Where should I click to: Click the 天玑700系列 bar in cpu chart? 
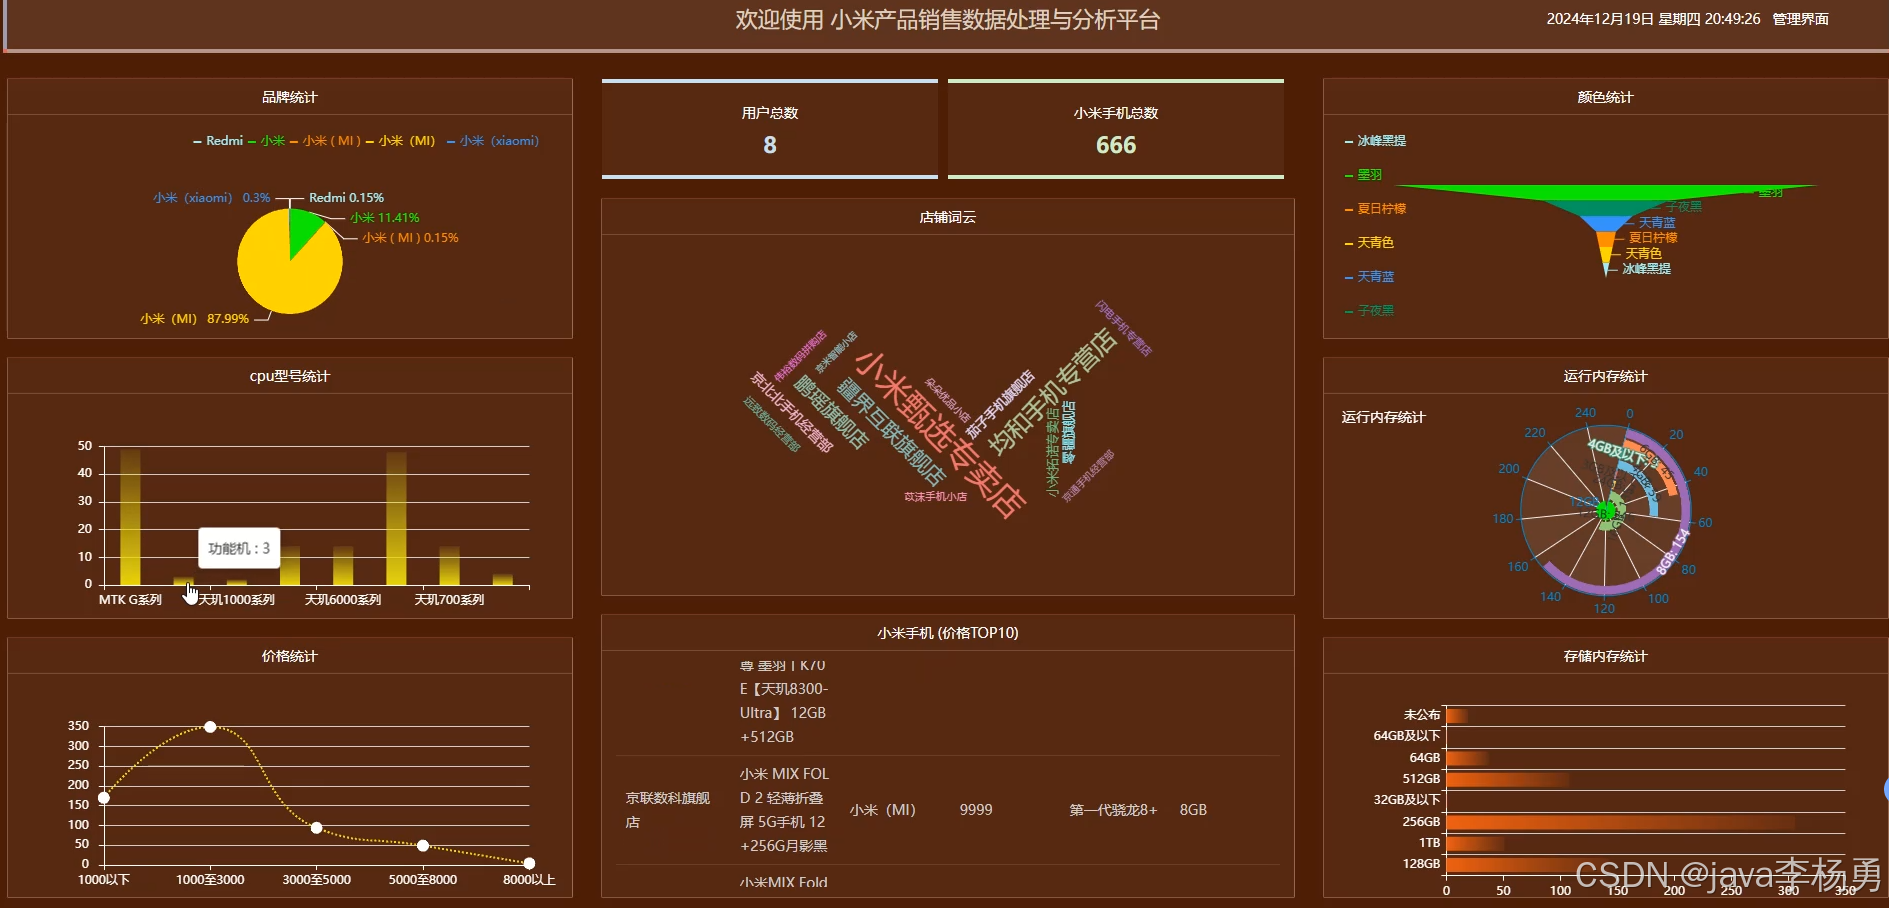[x=449, y=566]
